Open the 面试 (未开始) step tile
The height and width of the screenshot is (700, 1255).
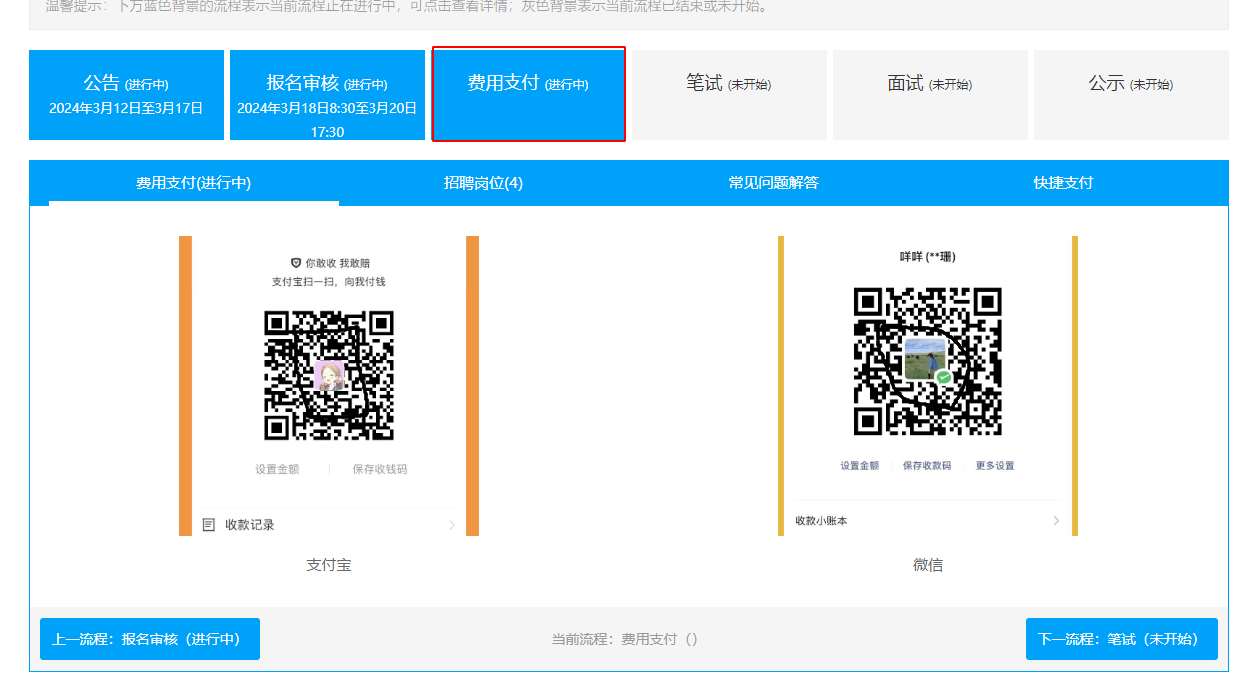point(930,95)
